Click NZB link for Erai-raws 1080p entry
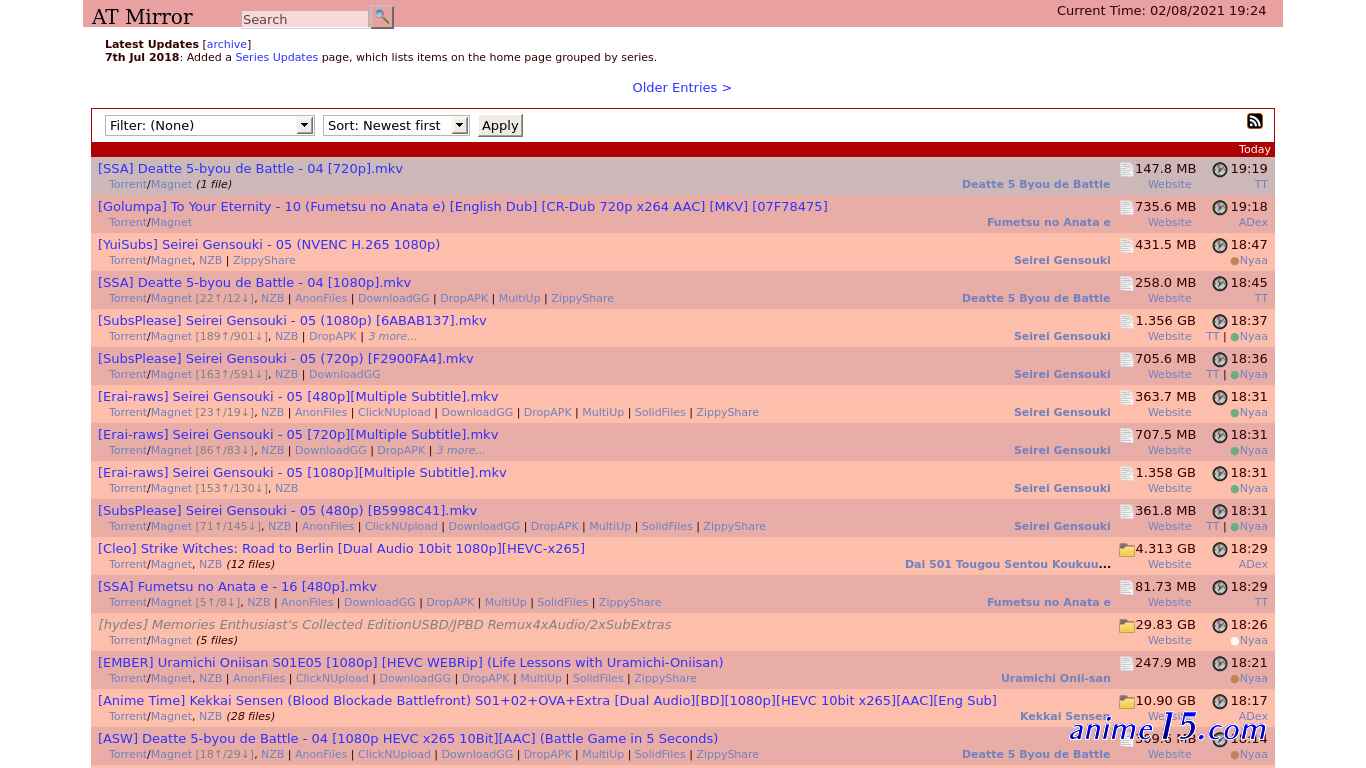 click(x=286, y=488)
